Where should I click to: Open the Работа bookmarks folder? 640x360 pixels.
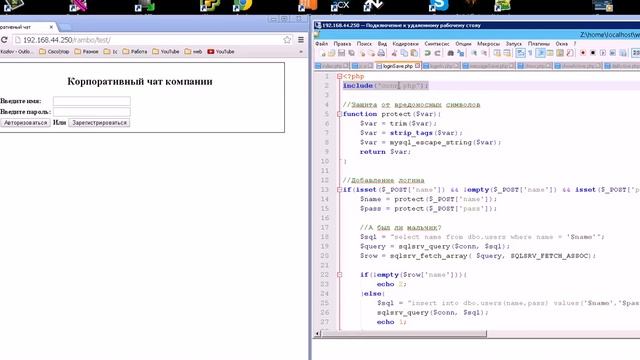(135, 52)
